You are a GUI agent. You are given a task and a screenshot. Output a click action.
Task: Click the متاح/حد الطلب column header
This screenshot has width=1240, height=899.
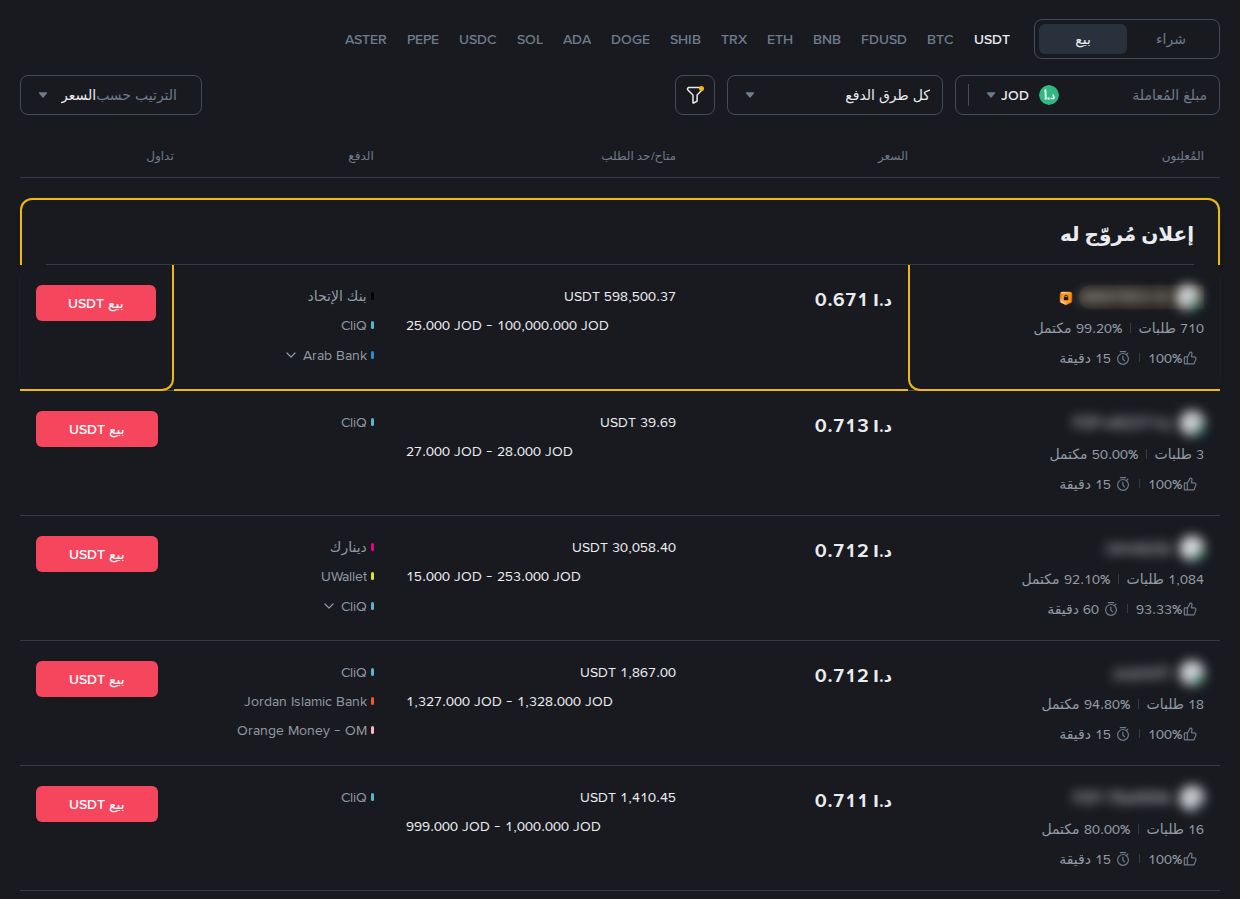pyautogui.click(x=638, y=156)
